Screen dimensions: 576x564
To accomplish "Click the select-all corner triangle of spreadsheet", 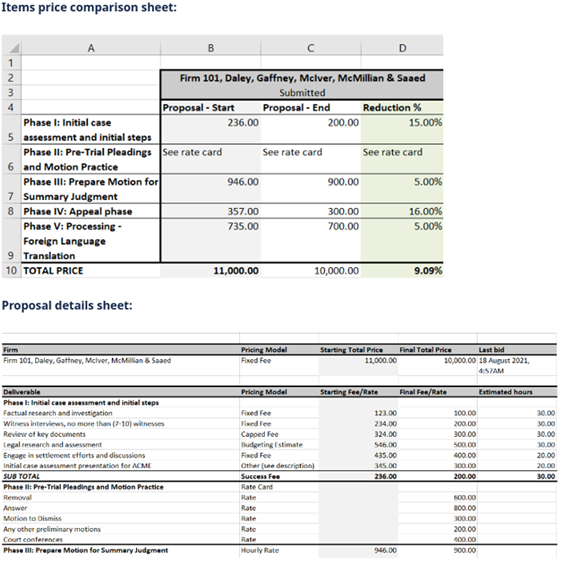I will point(11,48).
